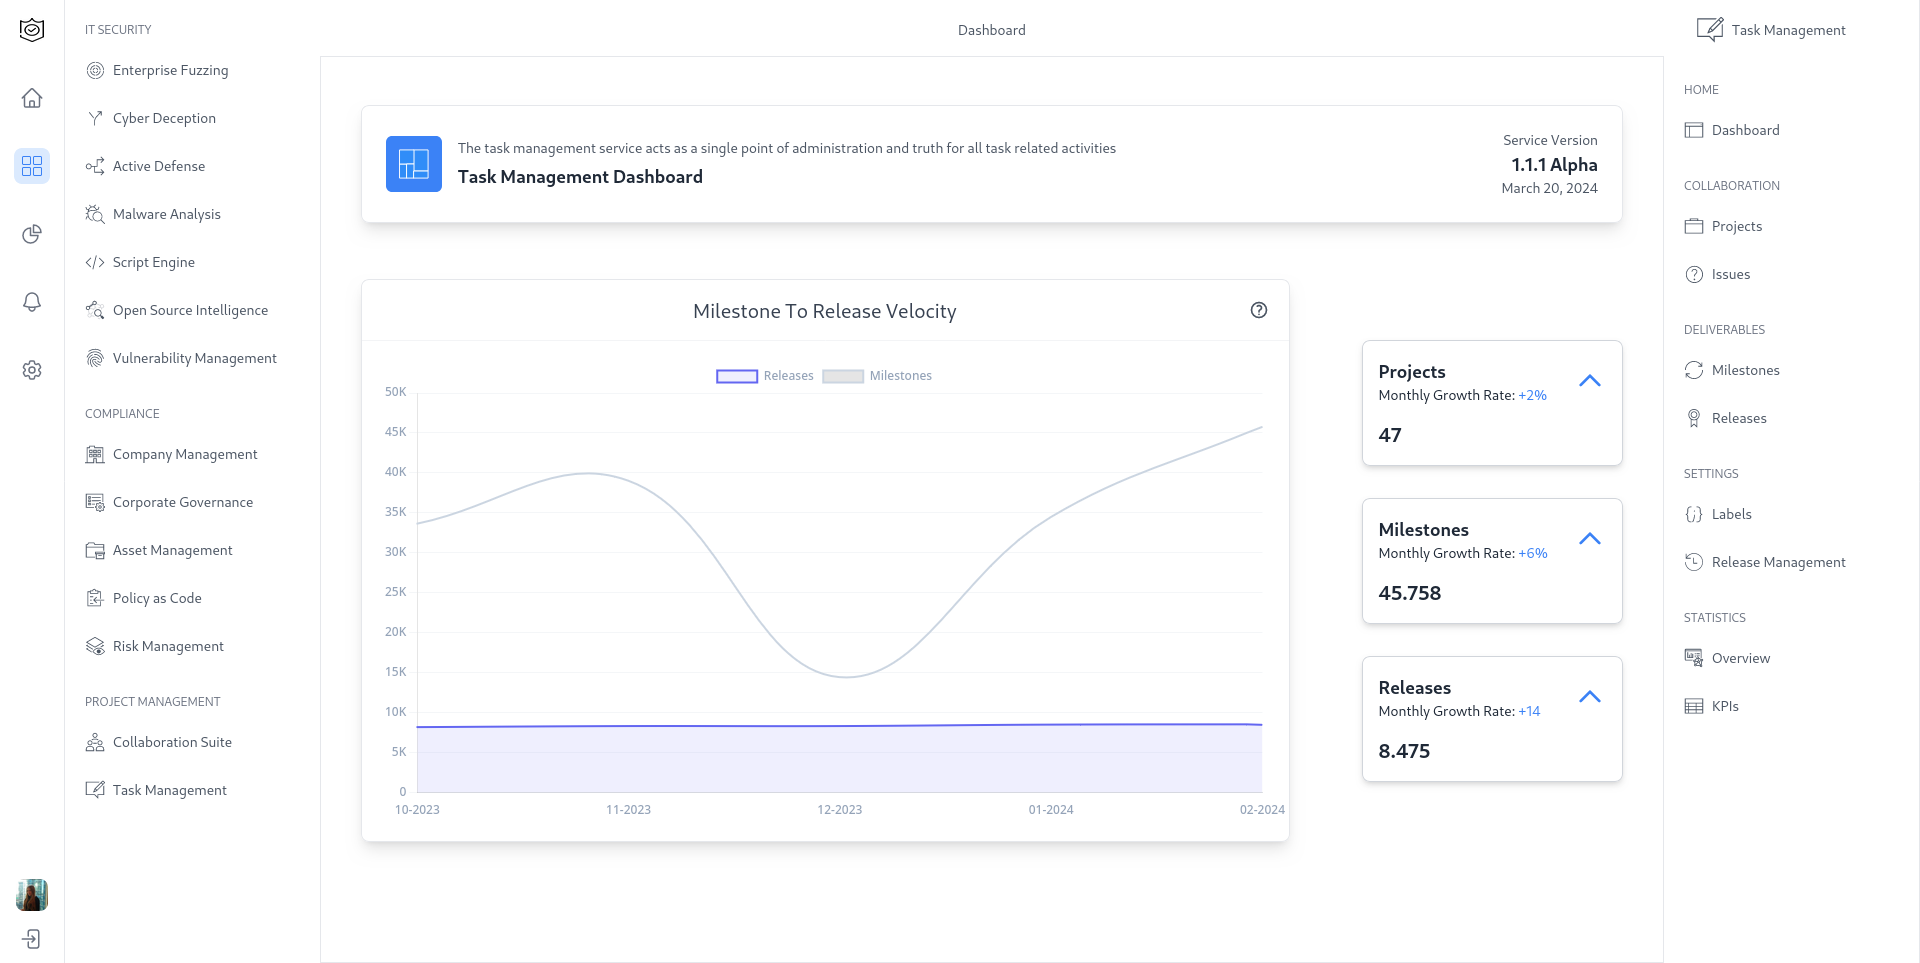Click the notifications bell icon
This screenshot has height=963, width=1920.
click(x=32, y=302)
